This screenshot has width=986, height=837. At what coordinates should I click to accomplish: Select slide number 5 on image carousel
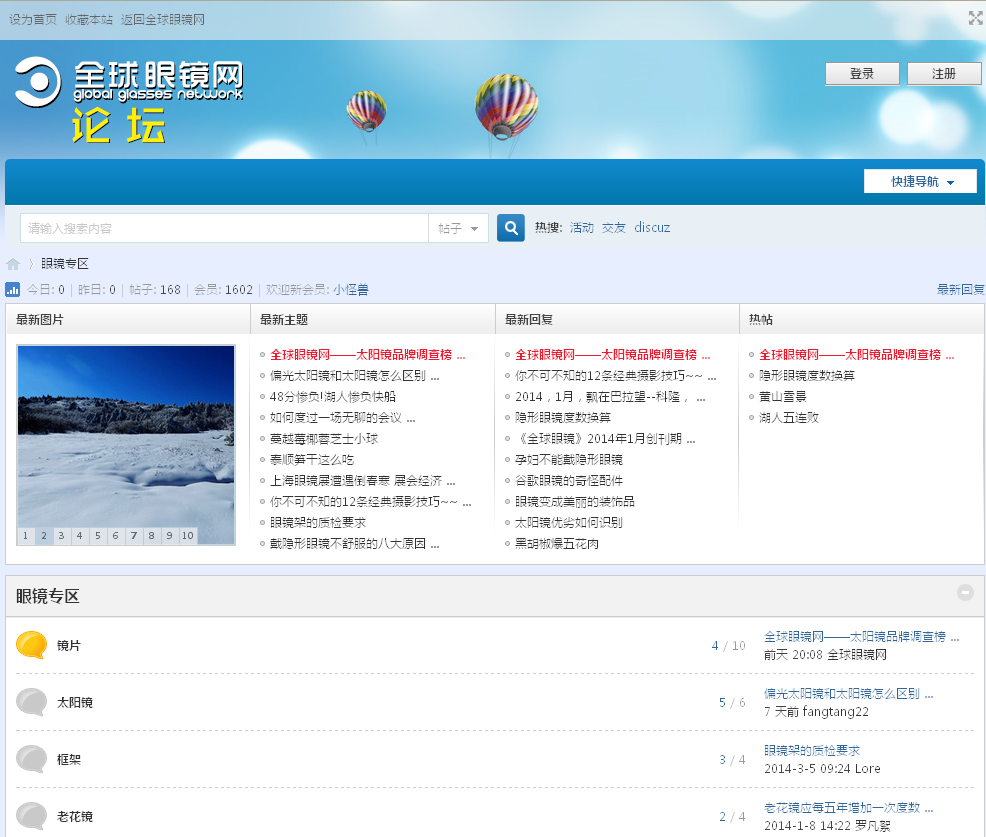[98, 536]
